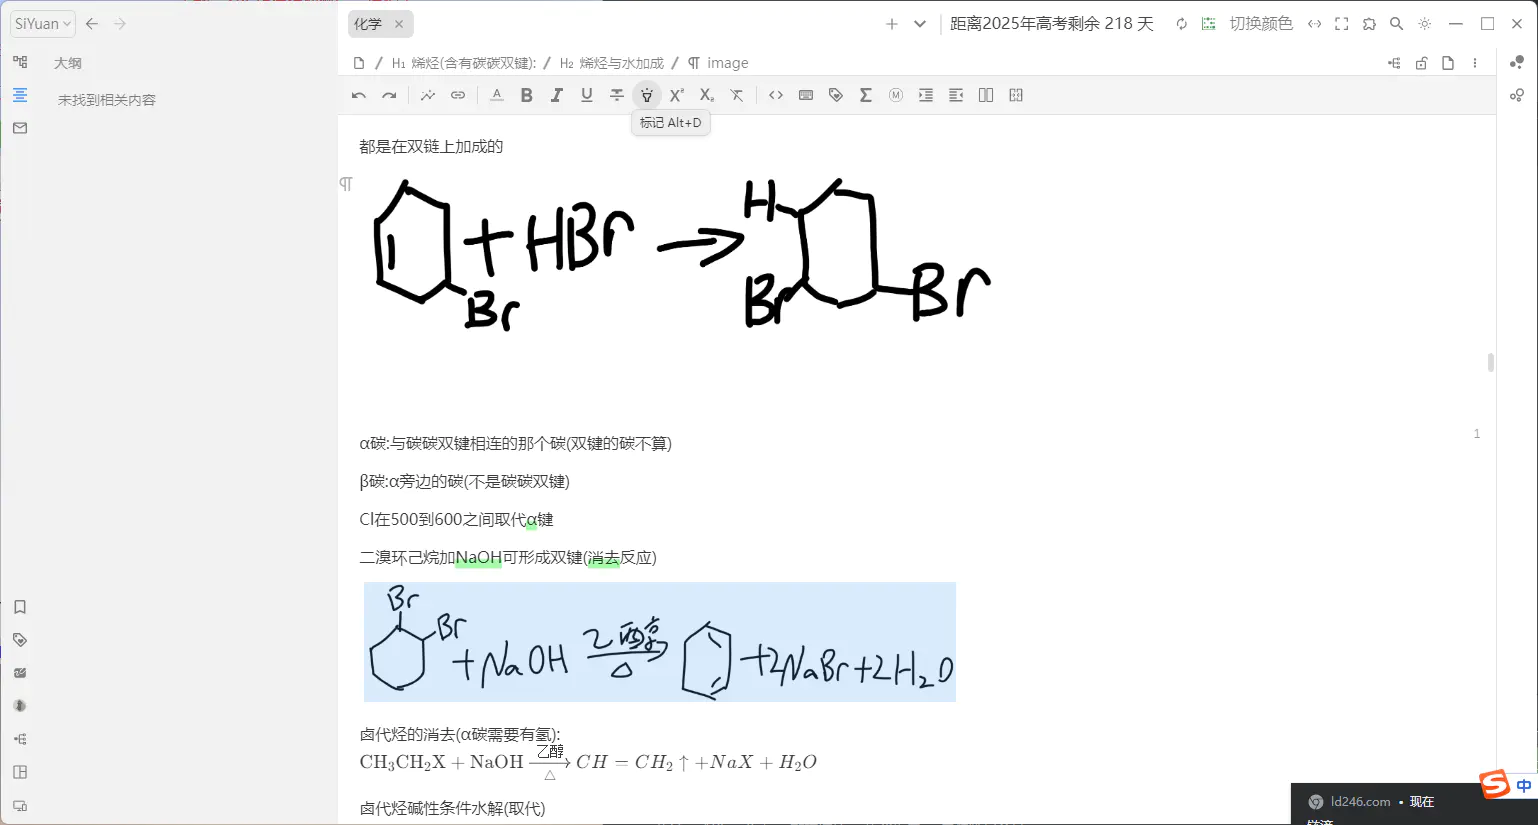Clear inline formatting with the crossed T icon

[x=737, y=95]
